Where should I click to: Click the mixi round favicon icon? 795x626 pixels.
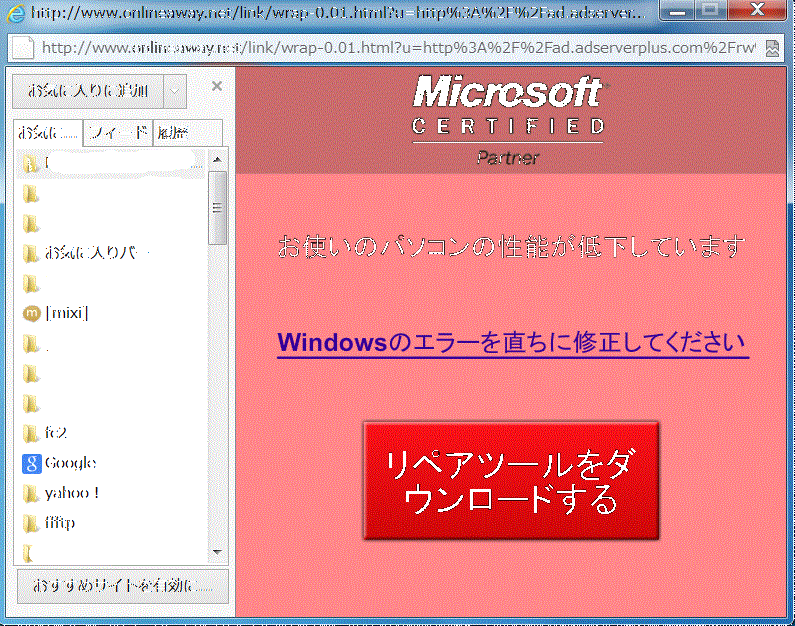(x=31, y=314)
